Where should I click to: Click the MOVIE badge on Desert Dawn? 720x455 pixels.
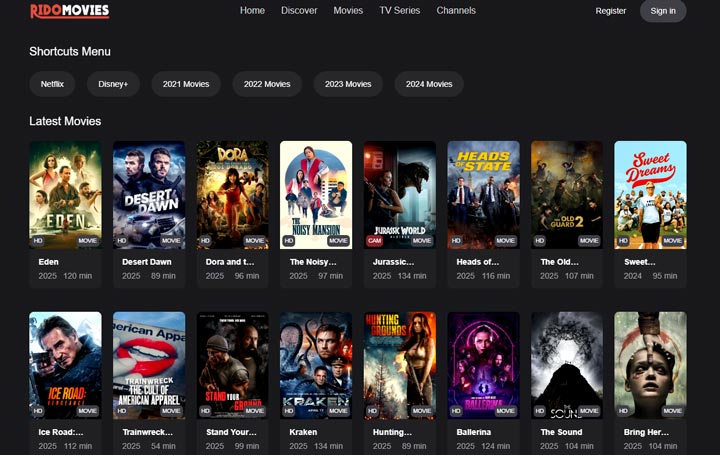[171, 241]
